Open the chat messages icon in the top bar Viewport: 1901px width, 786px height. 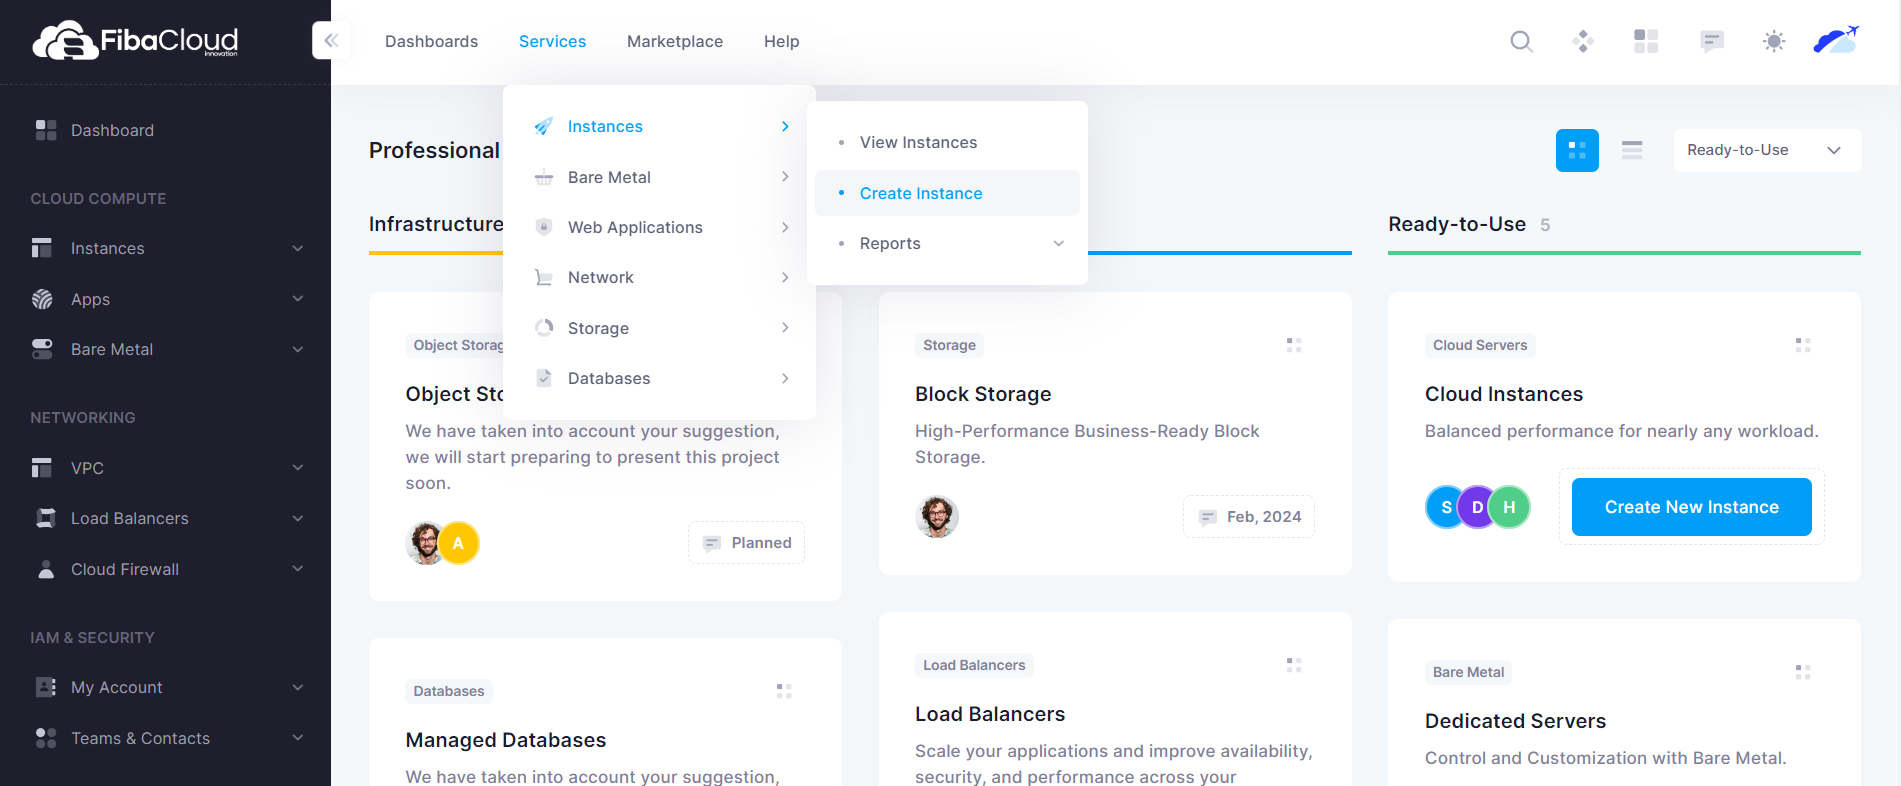1712,41
